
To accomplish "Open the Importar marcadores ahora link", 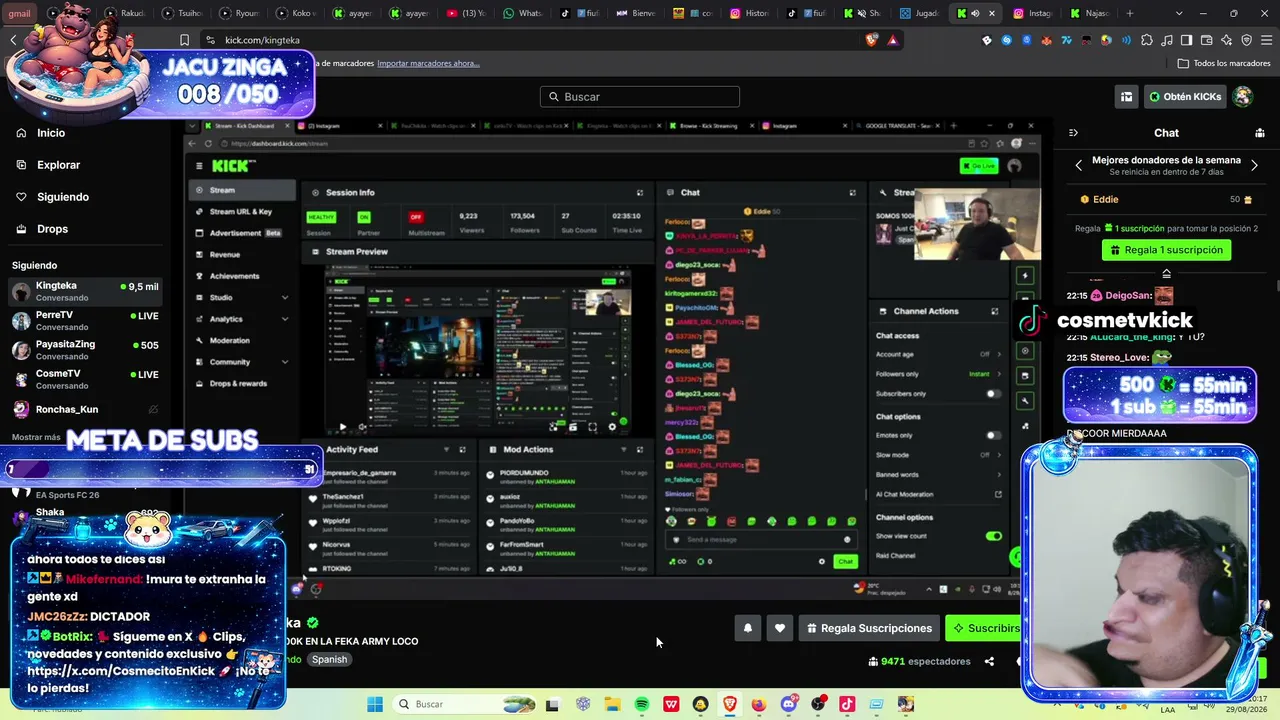I will 428,63.
